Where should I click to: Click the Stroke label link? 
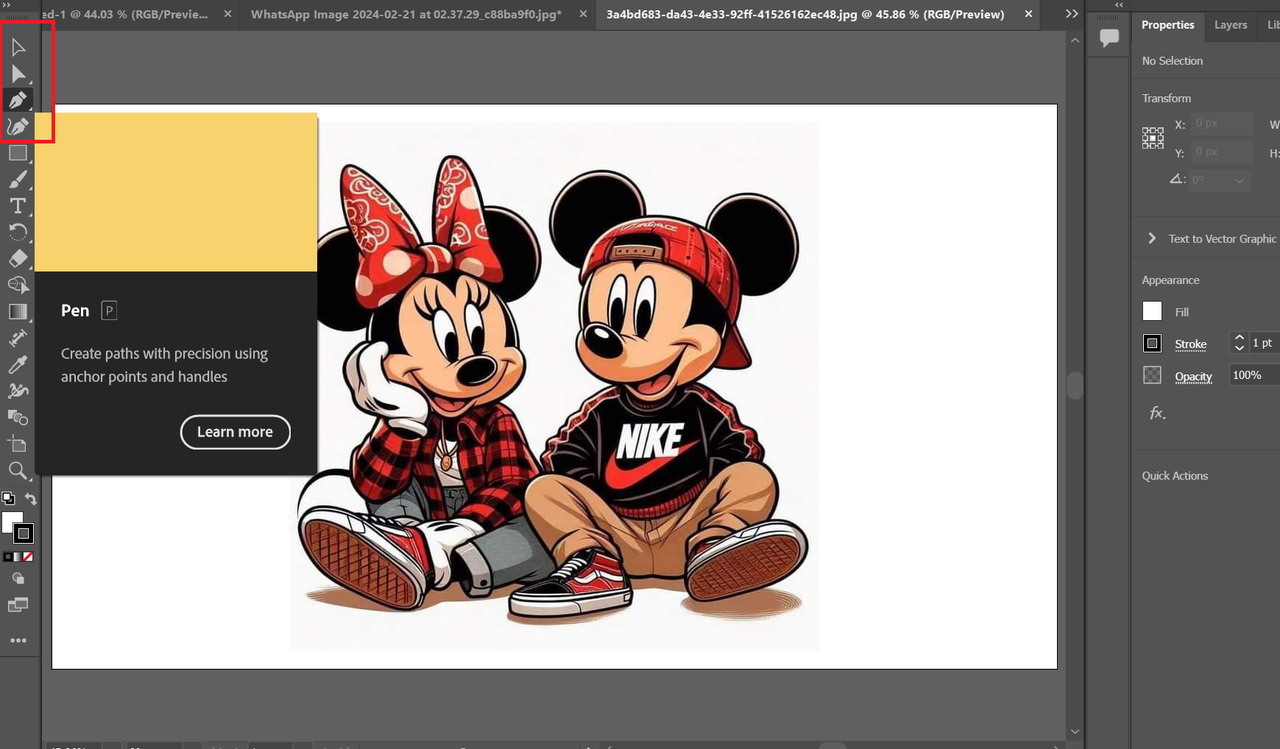pos(1190,344)
